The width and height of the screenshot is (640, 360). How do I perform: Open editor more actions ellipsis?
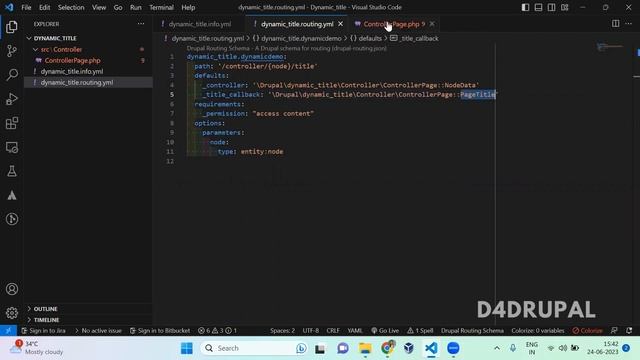pyautogui.click(x=629, y=24)
